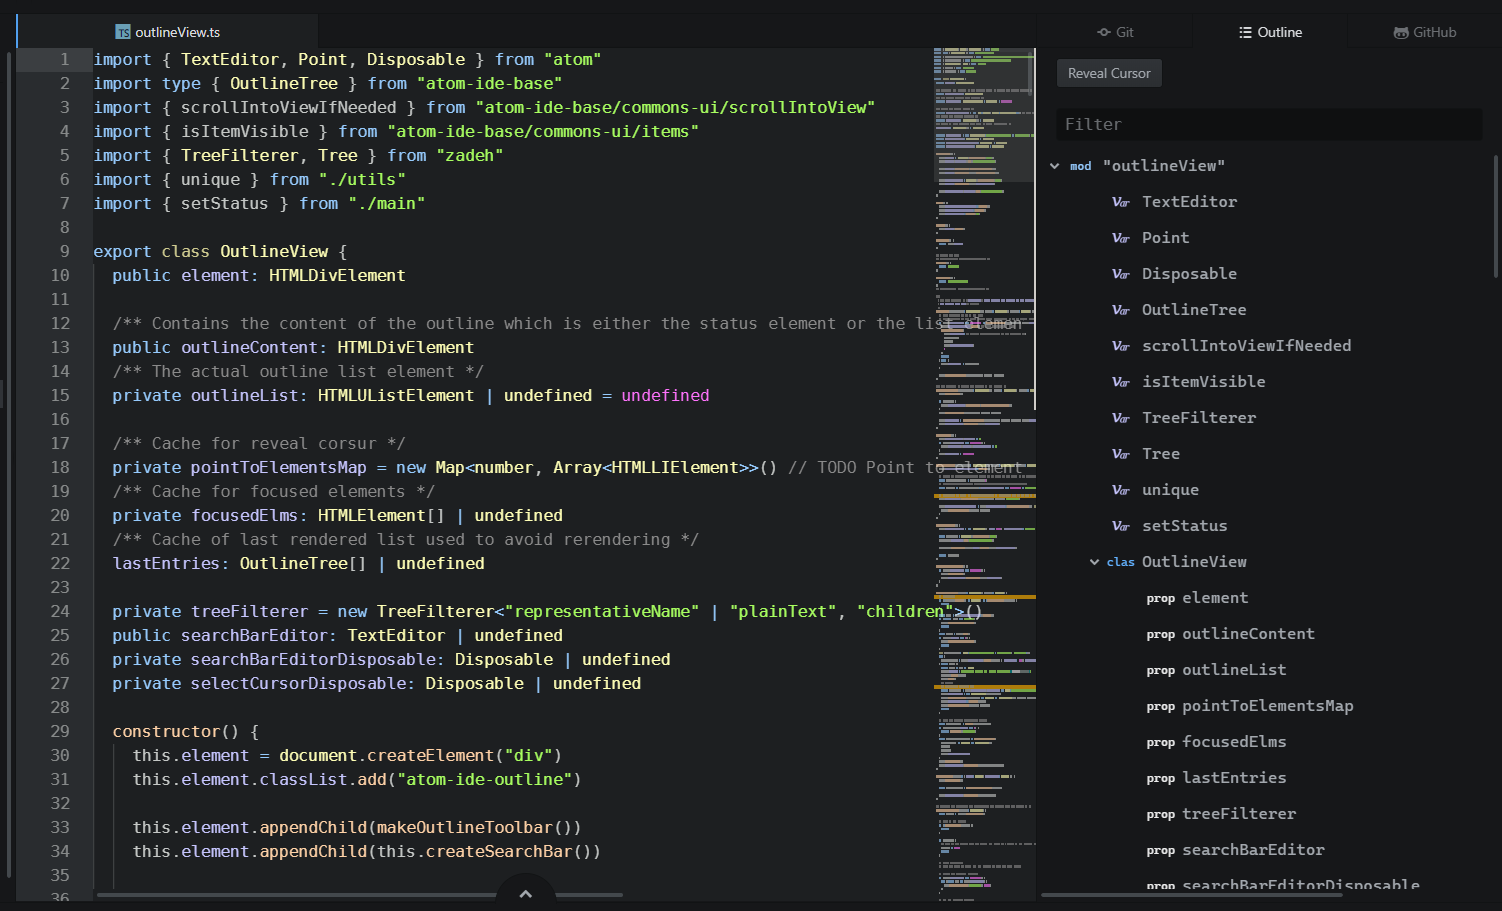Click the Var icon beside Point
1502x911 pixels.
tap(1121, 238)
